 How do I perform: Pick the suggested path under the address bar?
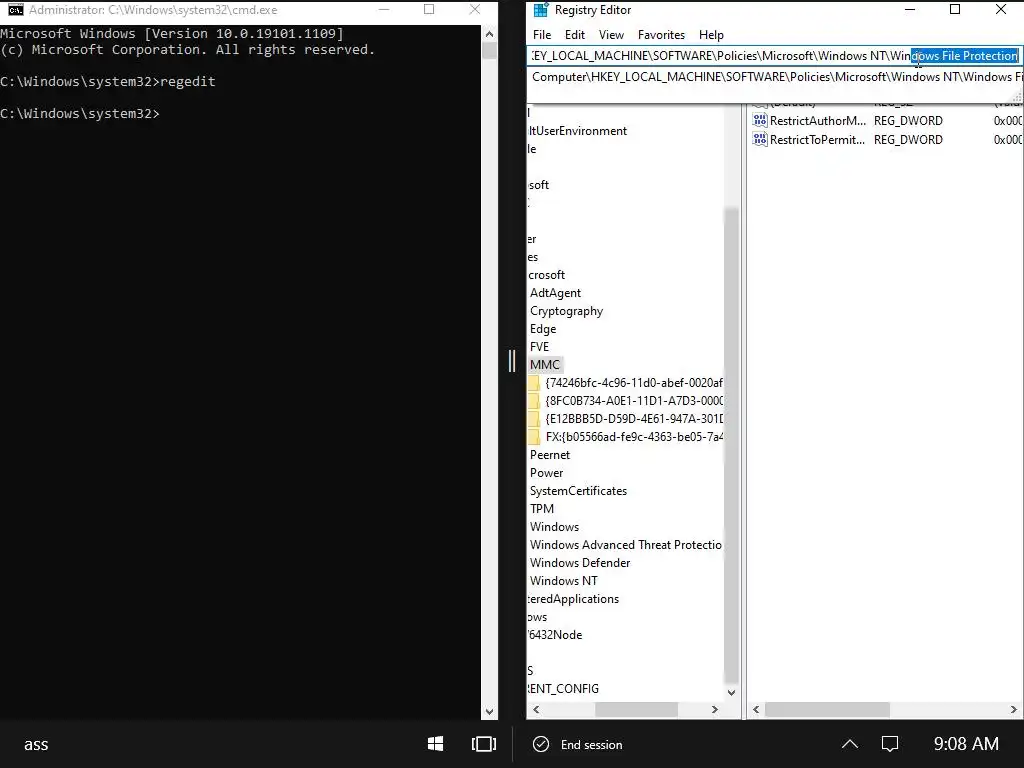(x=775, y=77)
